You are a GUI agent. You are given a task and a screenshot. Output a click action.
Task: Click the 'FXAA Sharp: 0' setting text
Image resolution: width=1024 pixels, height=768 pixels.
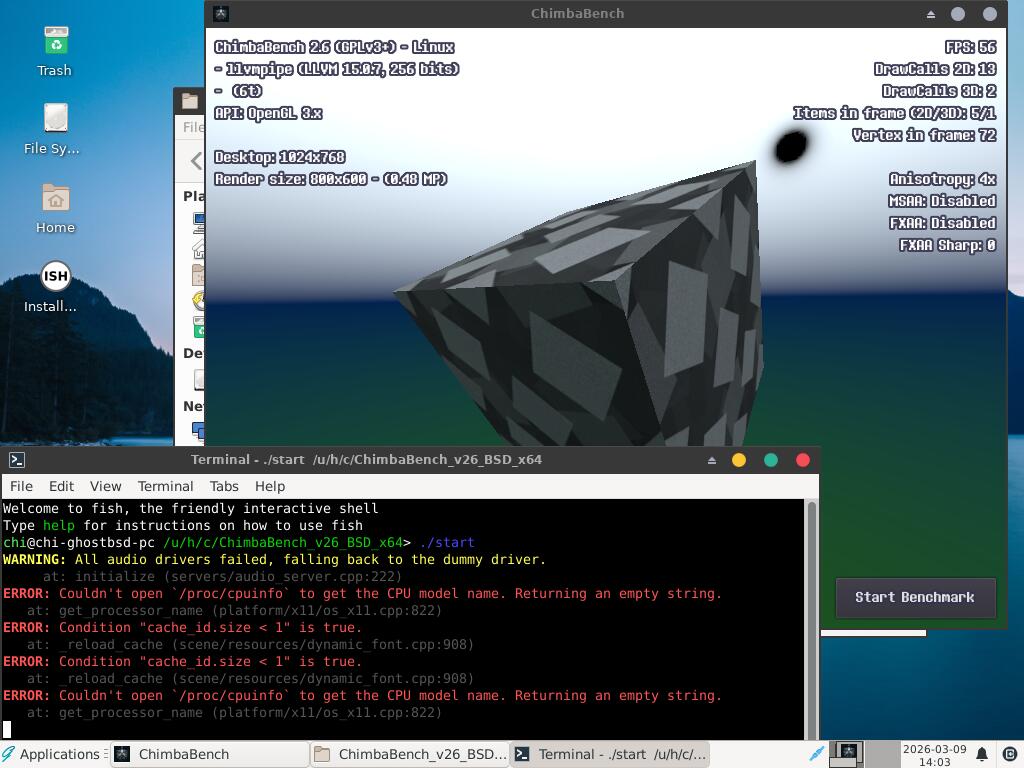948,246
